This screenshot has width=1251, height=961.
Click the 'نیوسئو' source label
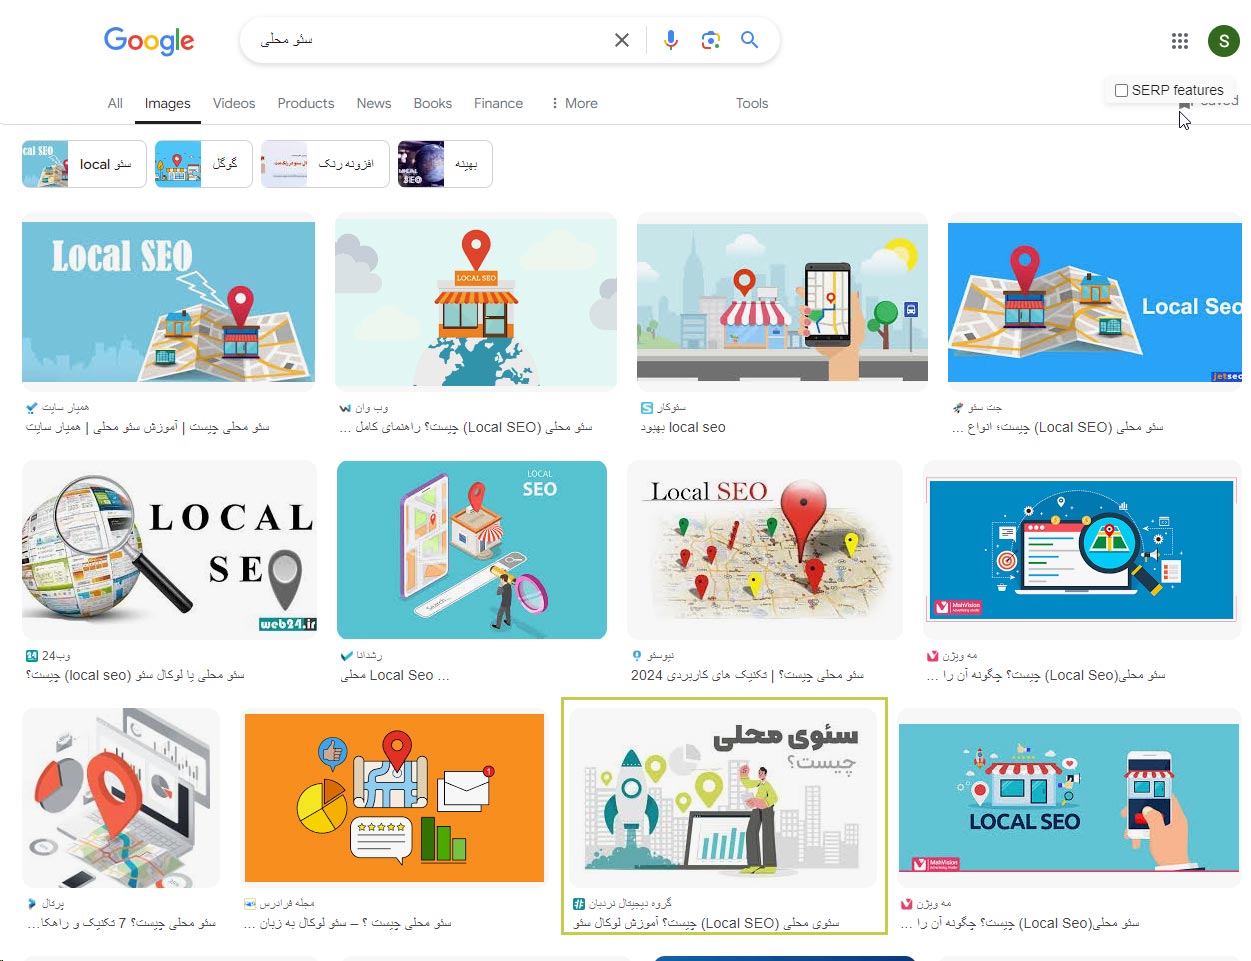coord(661,656)
